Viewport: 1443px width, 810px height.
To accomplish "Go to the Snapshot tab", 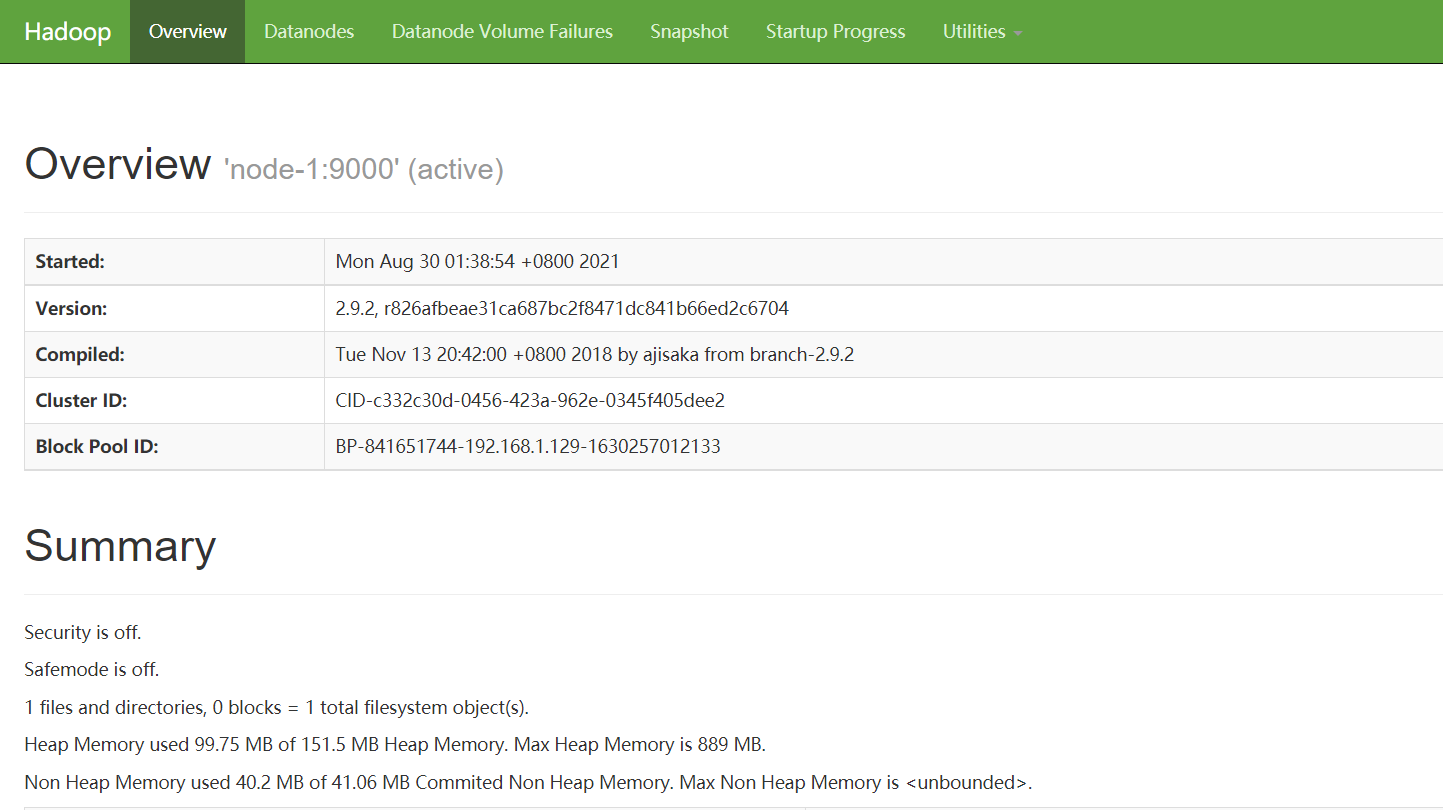I will point(689,32).
